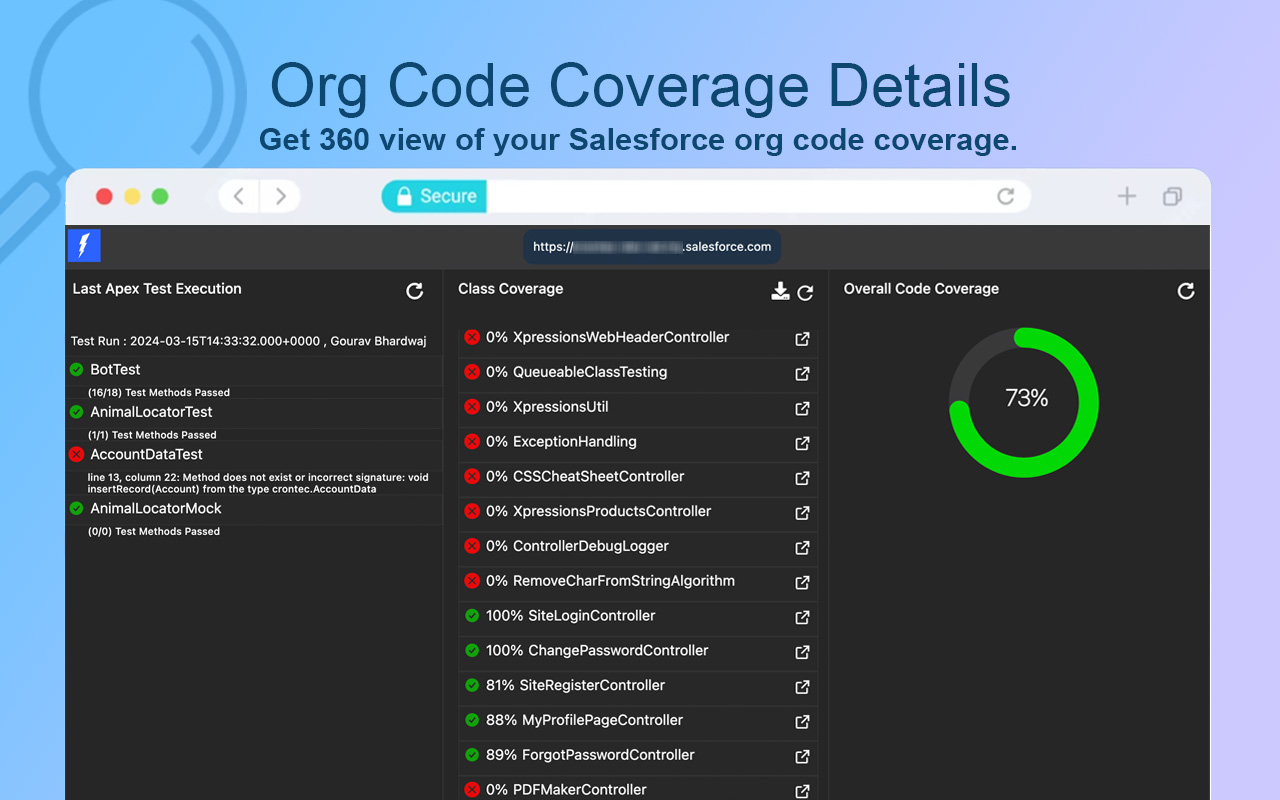Viewport: 1280px width, 800px height.
Task: Open SiteLoginController external link icon
Action: pyautogui.click(x=802, y=617)
